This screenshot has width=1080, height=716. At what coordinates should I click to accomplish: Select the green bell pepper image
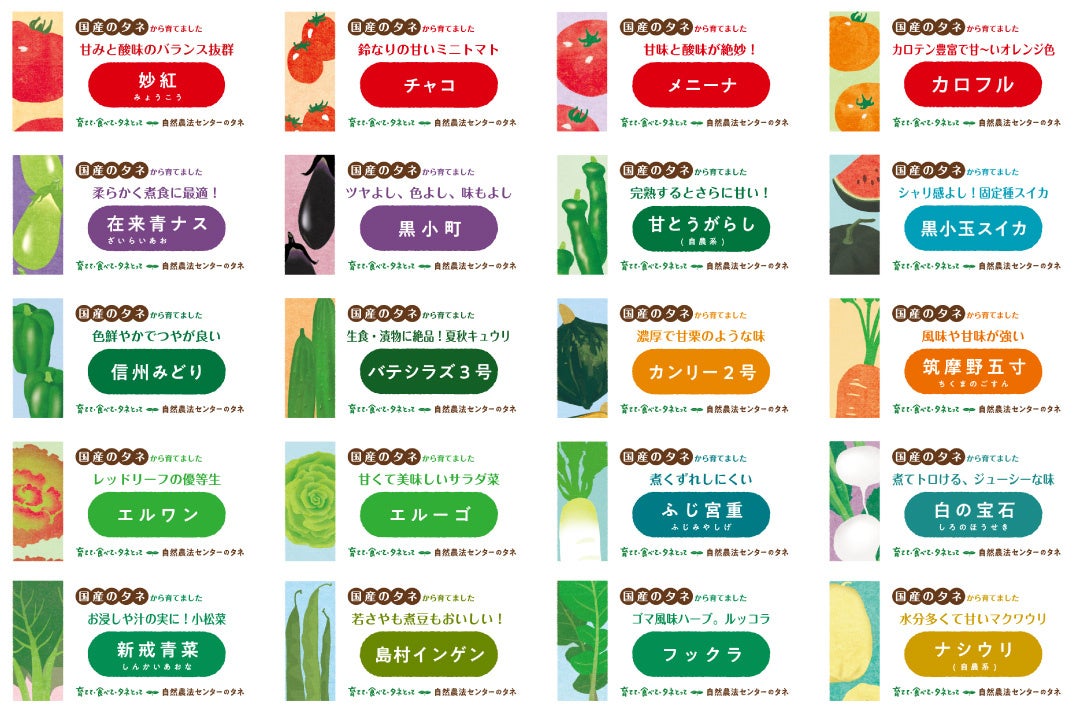[x=38, y=358]
